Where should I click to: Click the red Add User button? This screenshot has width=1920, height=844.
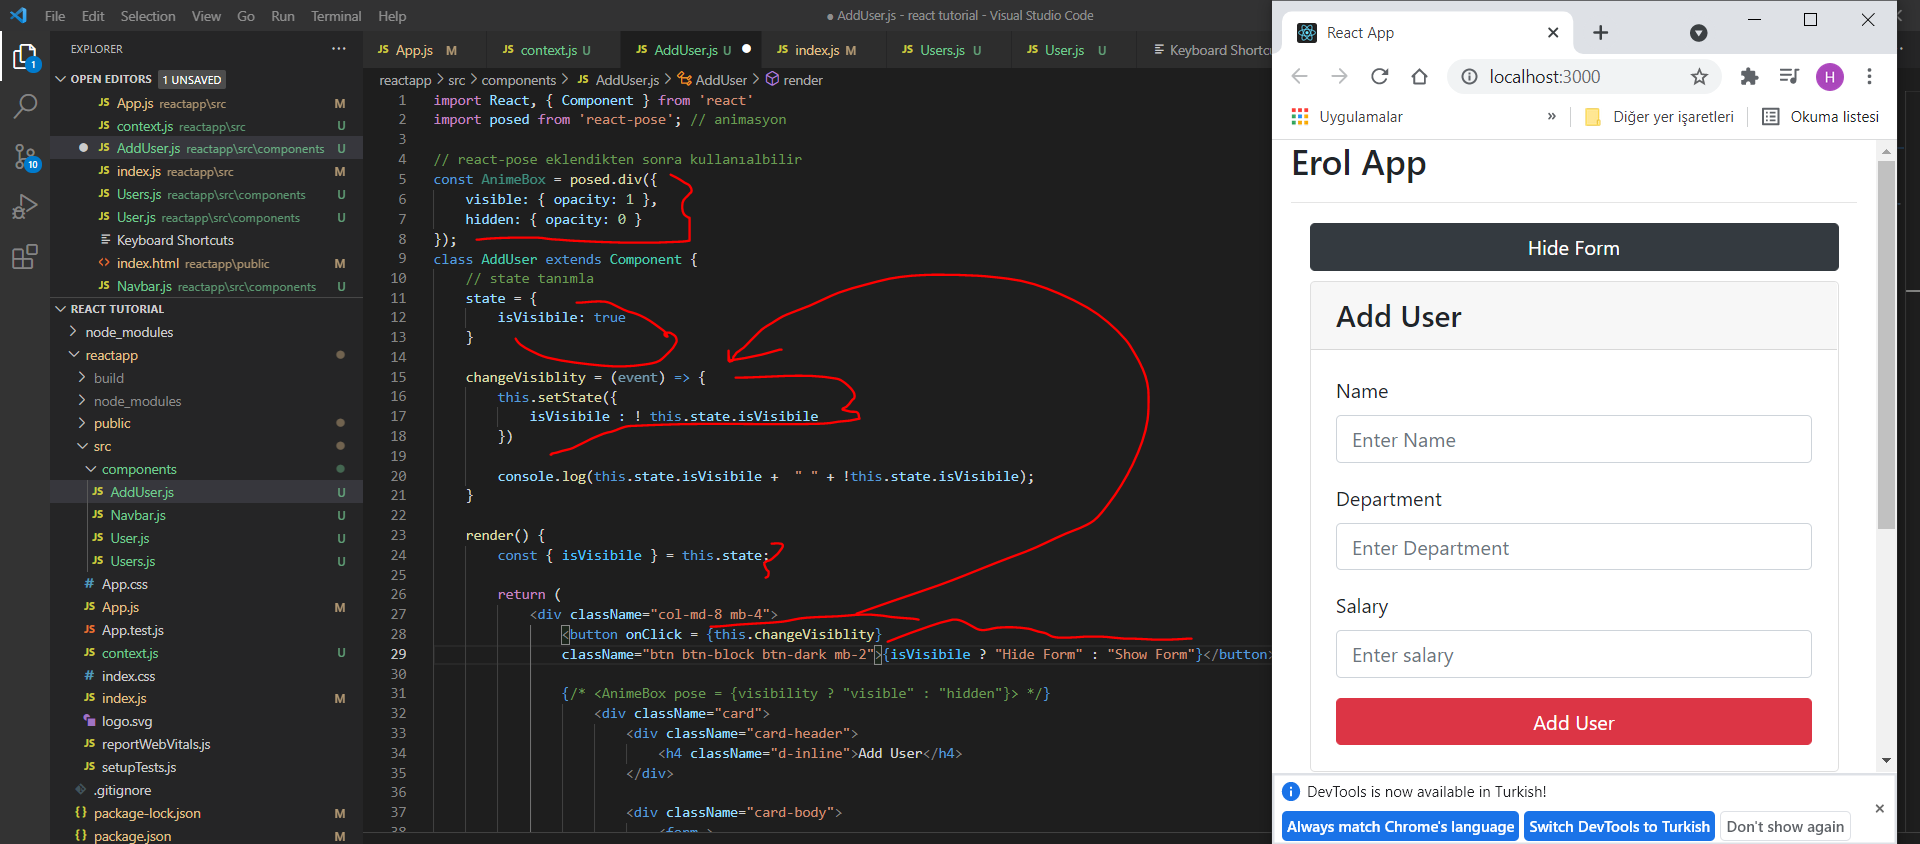[x=1573, y=722]
